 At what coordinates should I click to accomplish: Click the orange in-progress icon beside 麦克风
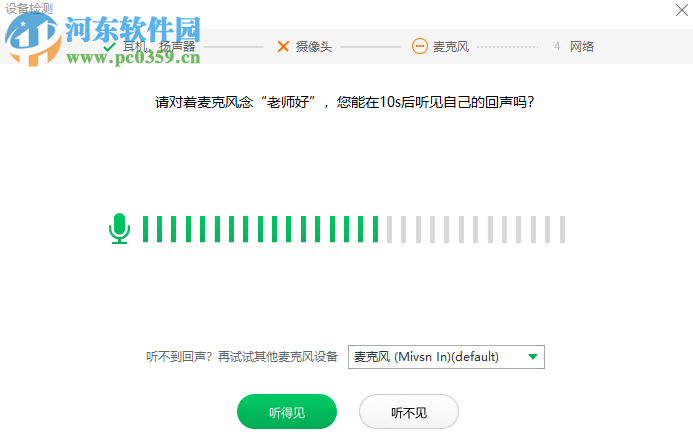(419, 46)
